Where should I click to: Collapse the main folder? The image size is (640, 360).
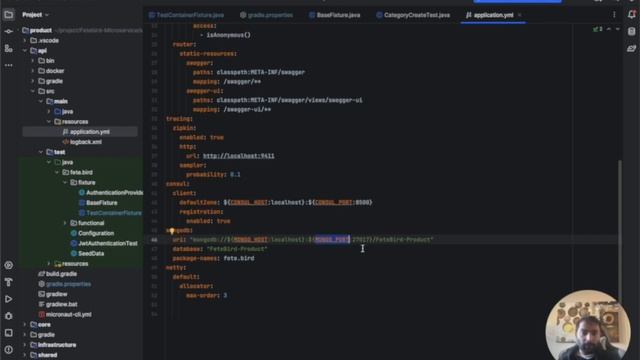click(x=41, y=101)
